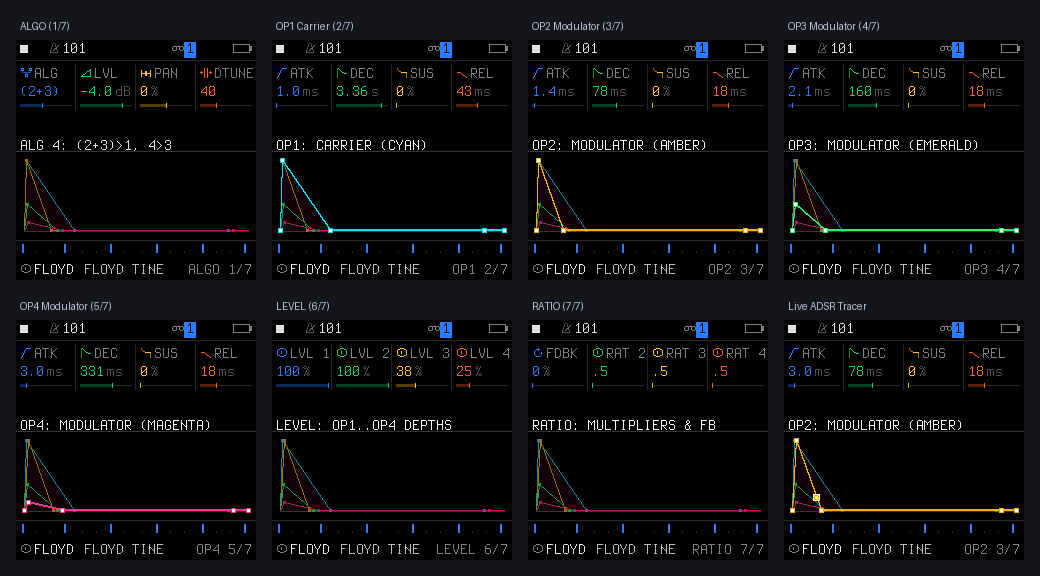
Task: Click the ATK icon in OP2 Modulator (3/7) panel
Action: [538, 73]
